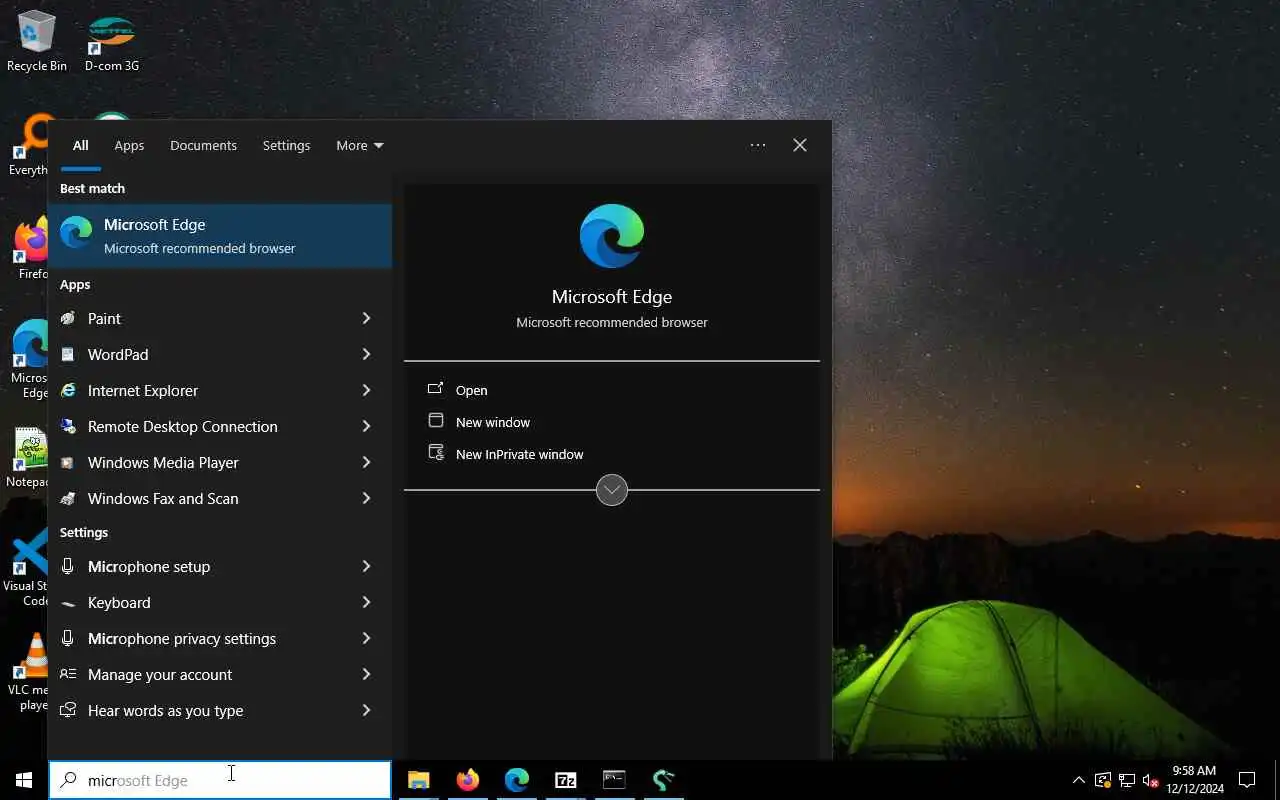Click the Keyboard settings icon
Screen dimensions: 1280x800
pyautogui.click(x=68, y=602)
